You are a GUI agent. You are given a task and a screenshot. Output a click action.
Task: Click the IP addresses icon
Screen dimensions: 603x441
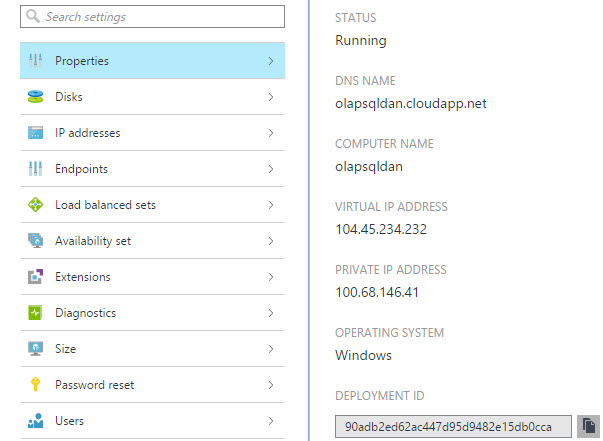click(x=36, y=133)
